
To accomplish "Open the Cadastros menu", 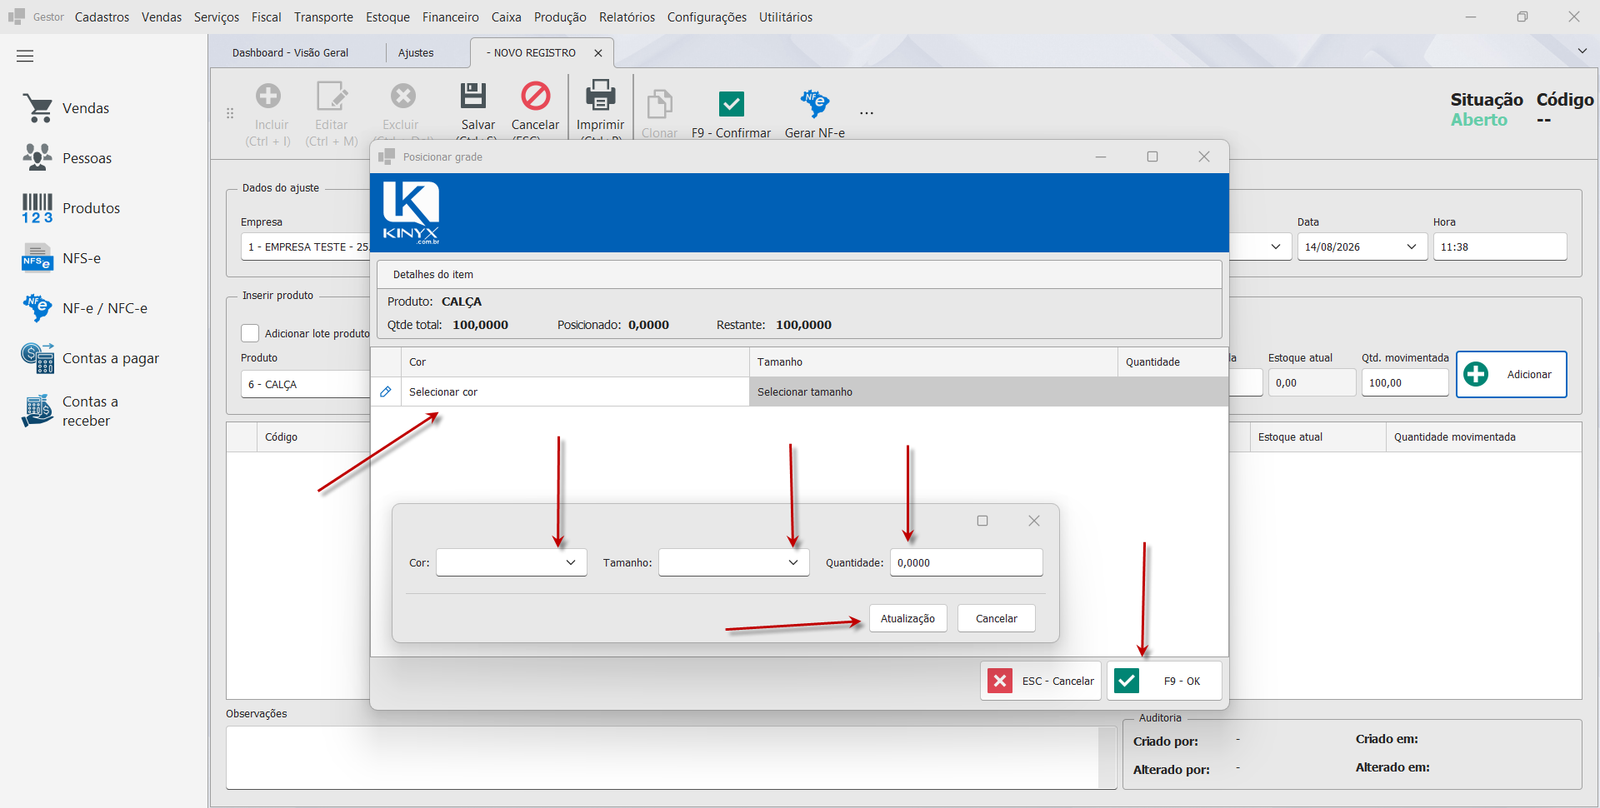I will 102,17.
